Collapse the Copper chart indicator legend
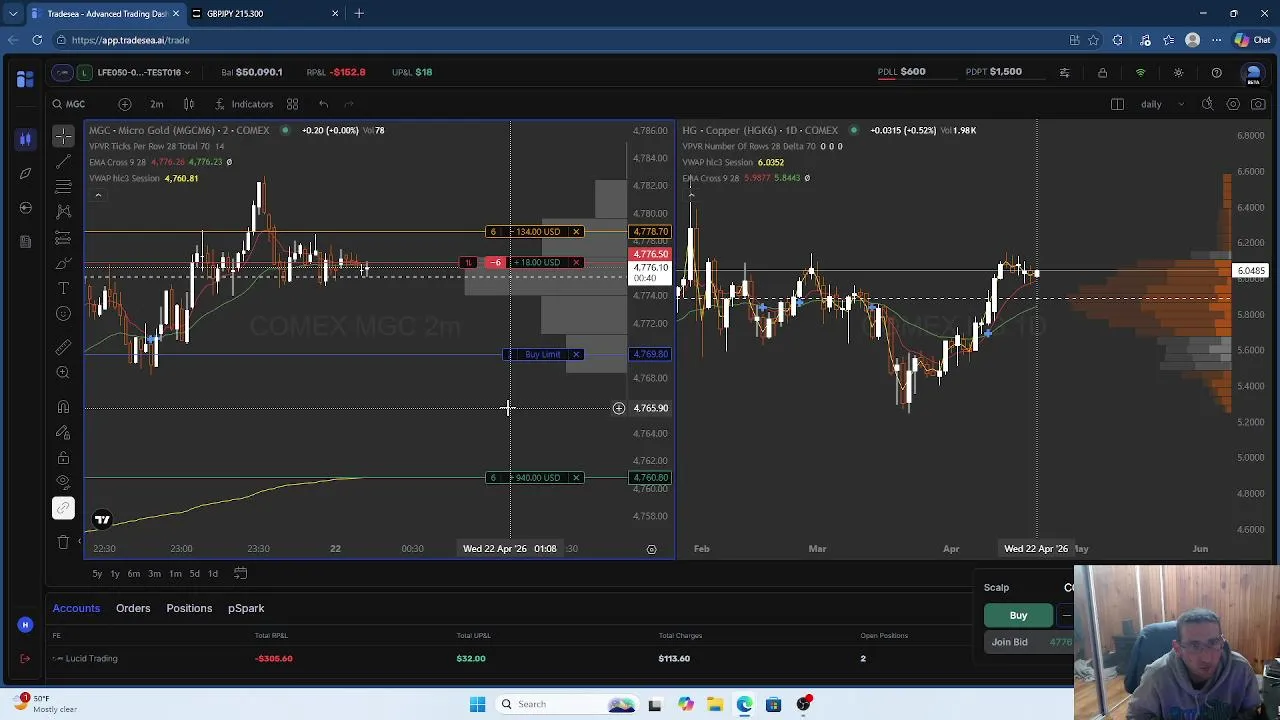 point(691,195)
